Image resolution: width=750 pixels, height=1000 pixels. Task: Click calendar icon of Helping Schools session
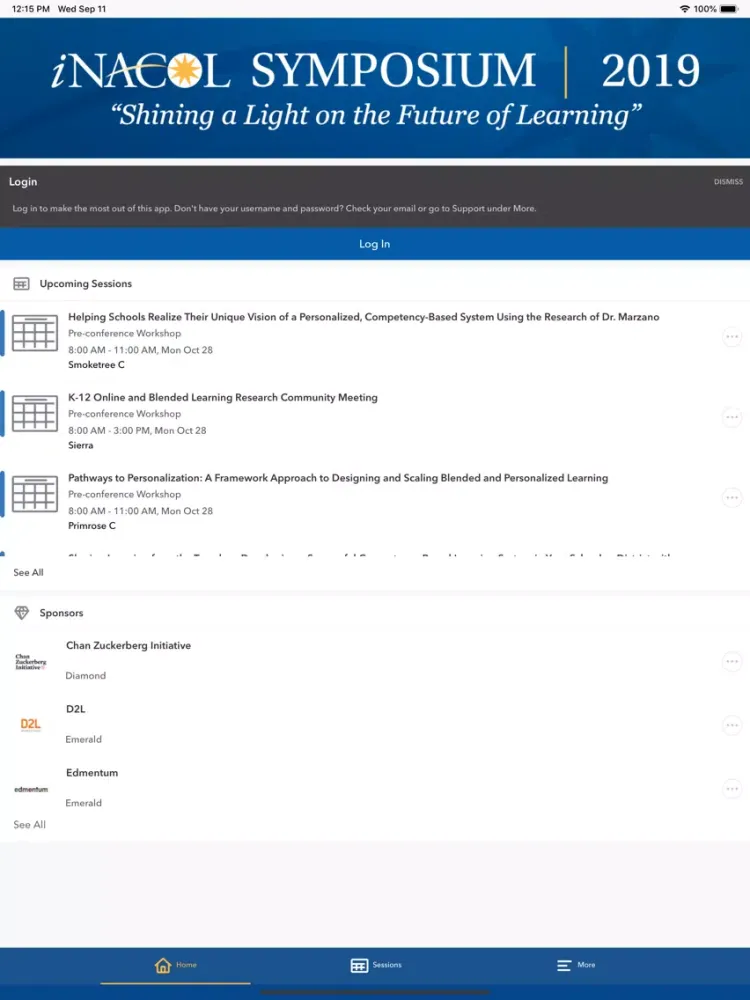[x=34, y=333]
